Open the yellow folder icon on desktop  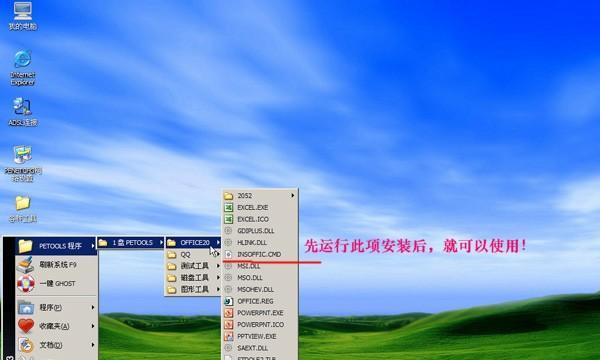[23, 209]
